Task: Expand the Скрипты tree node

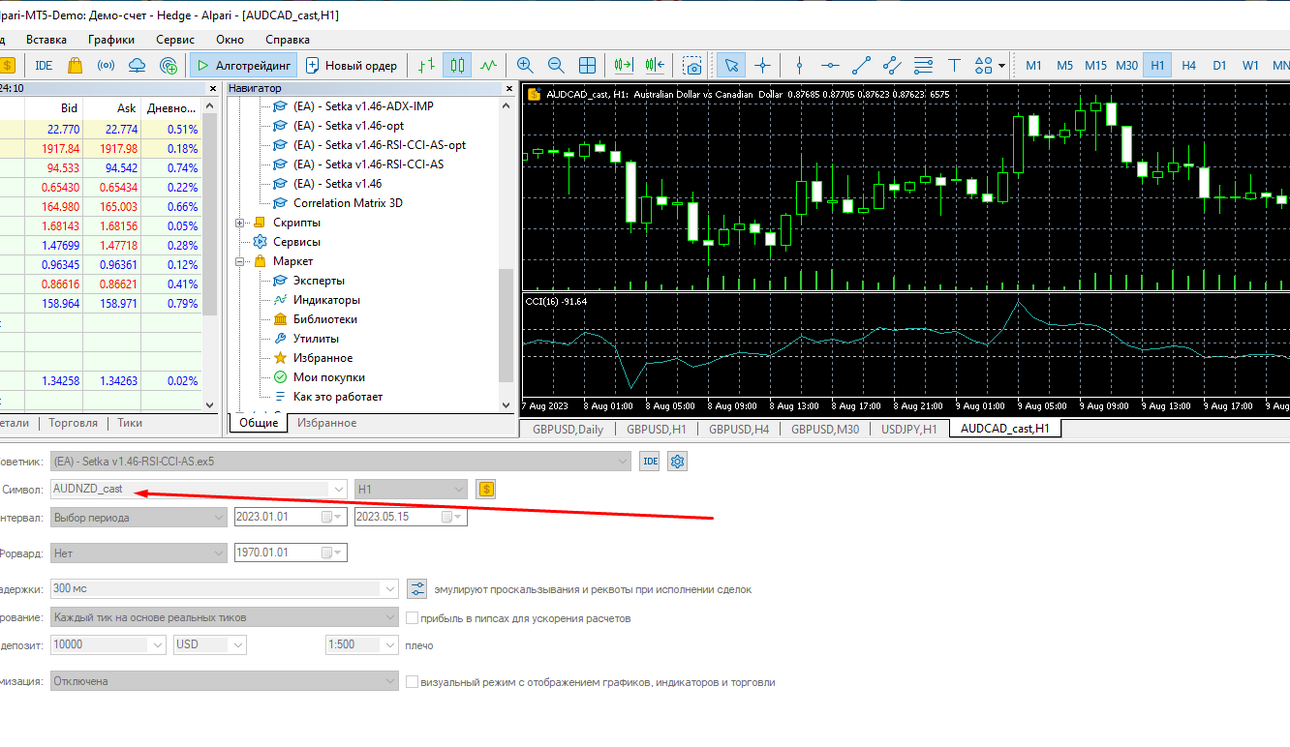Action: (240, 223)
